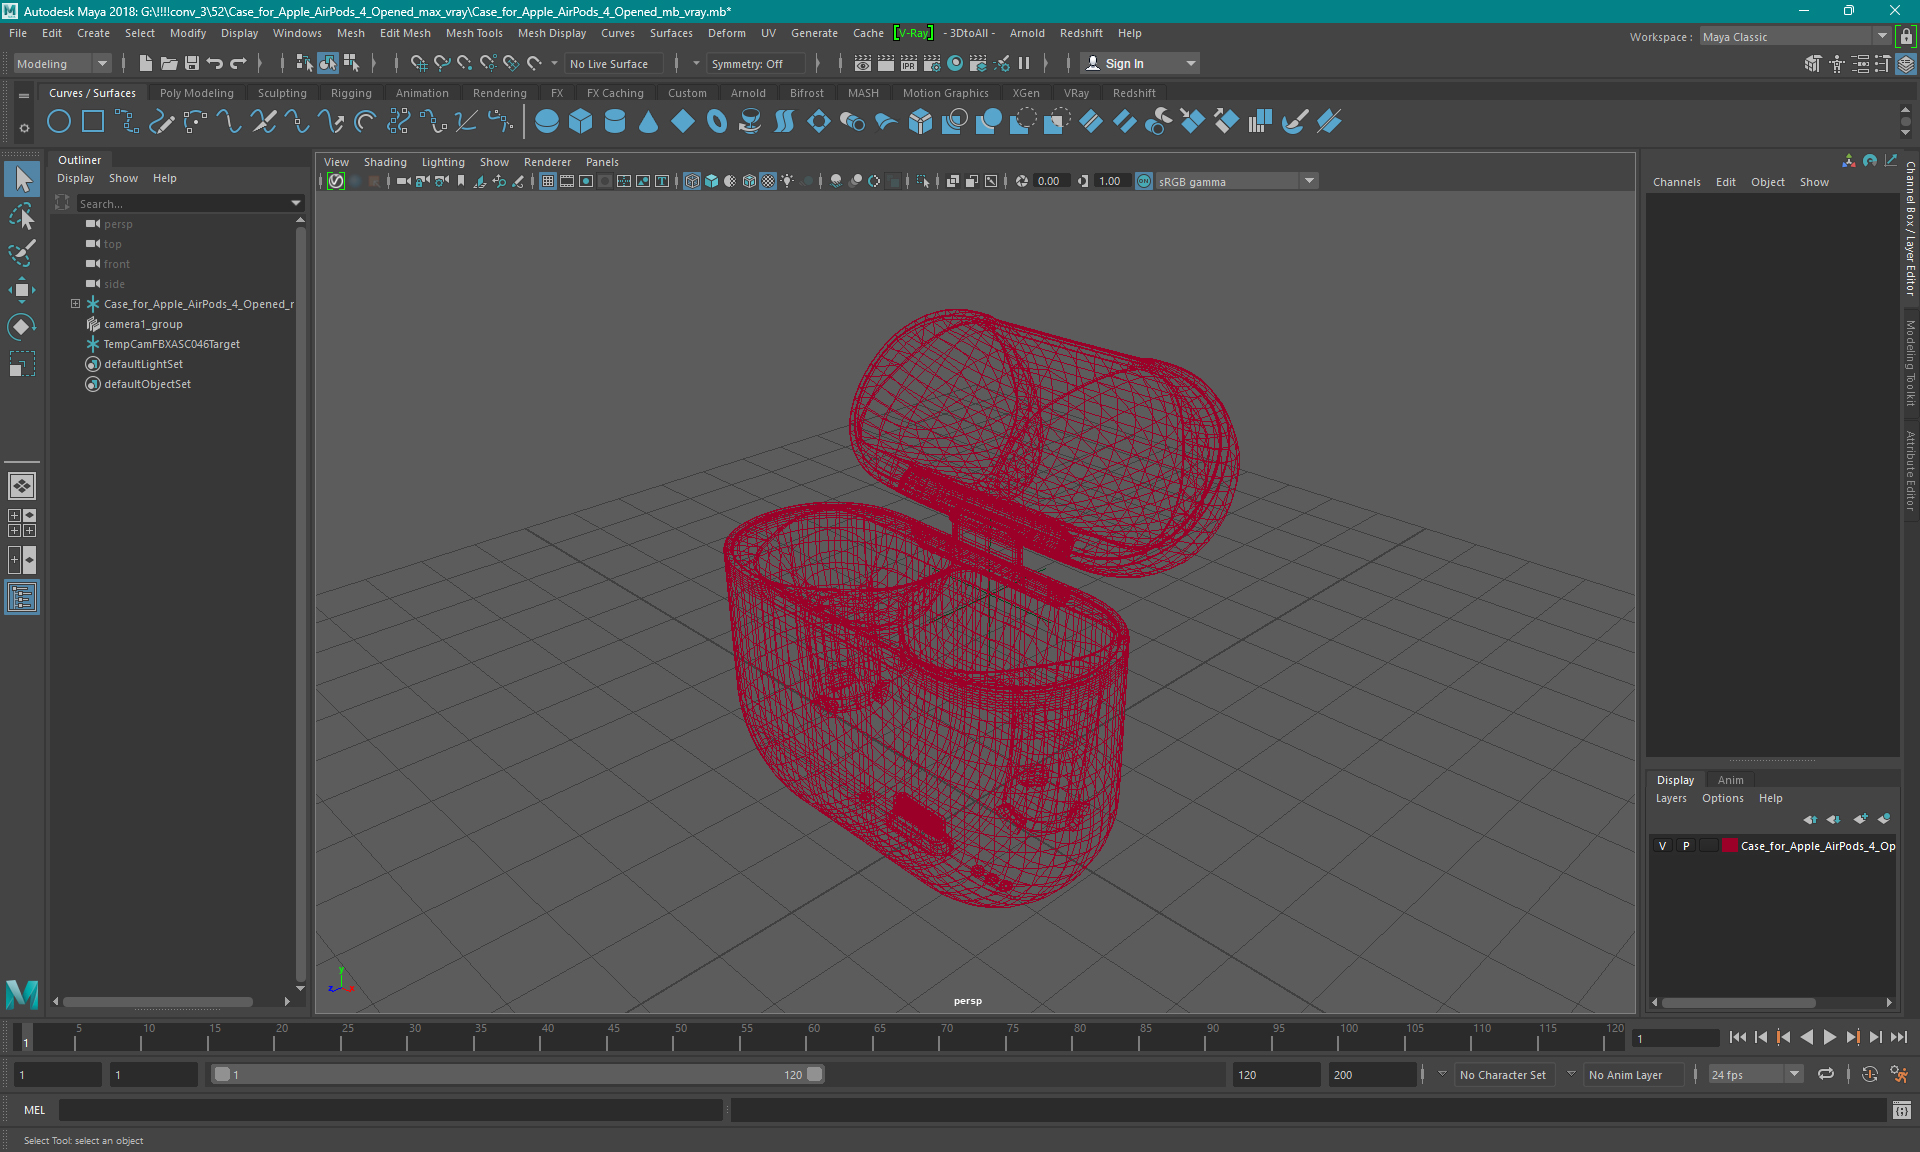Click the NURBS square shelf icon
This screenshot has height=1152, width=1920.
point(93,122)
